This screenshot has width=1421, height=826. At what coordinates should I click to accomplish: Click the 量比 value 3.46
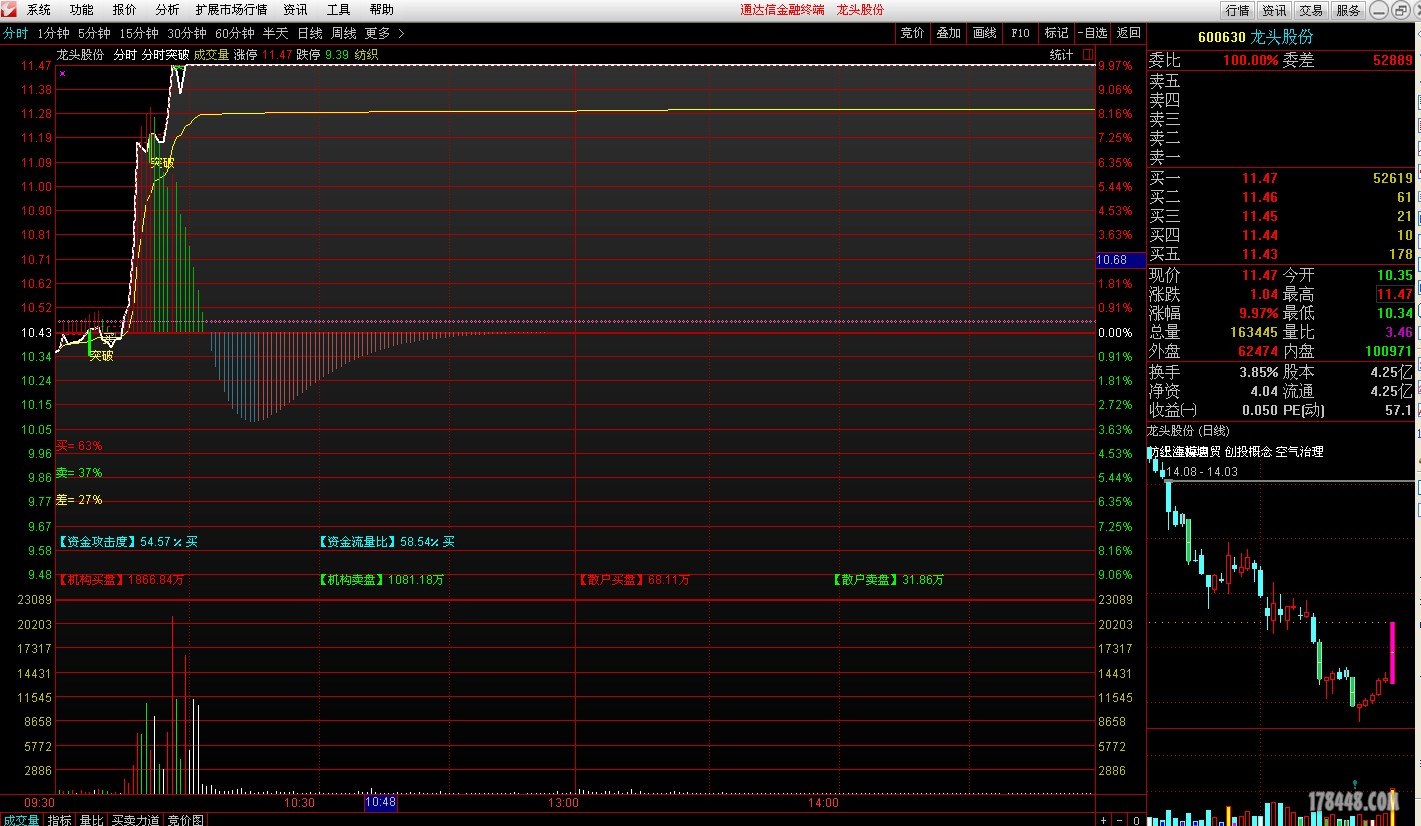1398,333
